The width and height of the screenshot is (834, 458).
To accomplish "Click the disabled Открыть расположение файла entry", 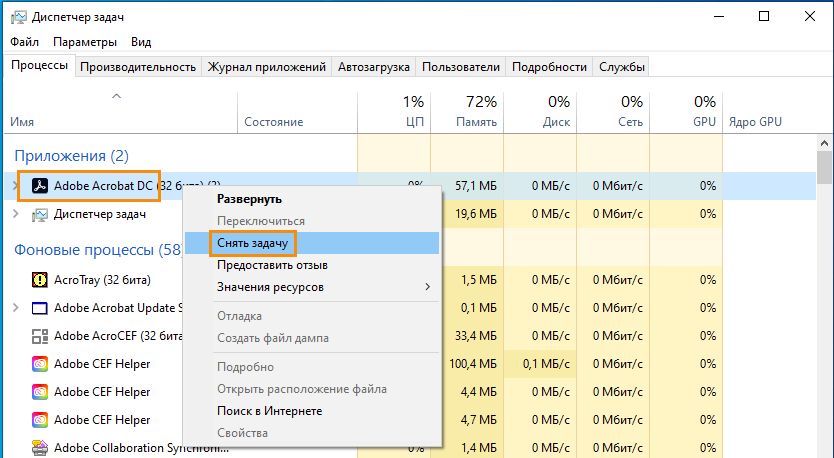I will tap(312, 389).
